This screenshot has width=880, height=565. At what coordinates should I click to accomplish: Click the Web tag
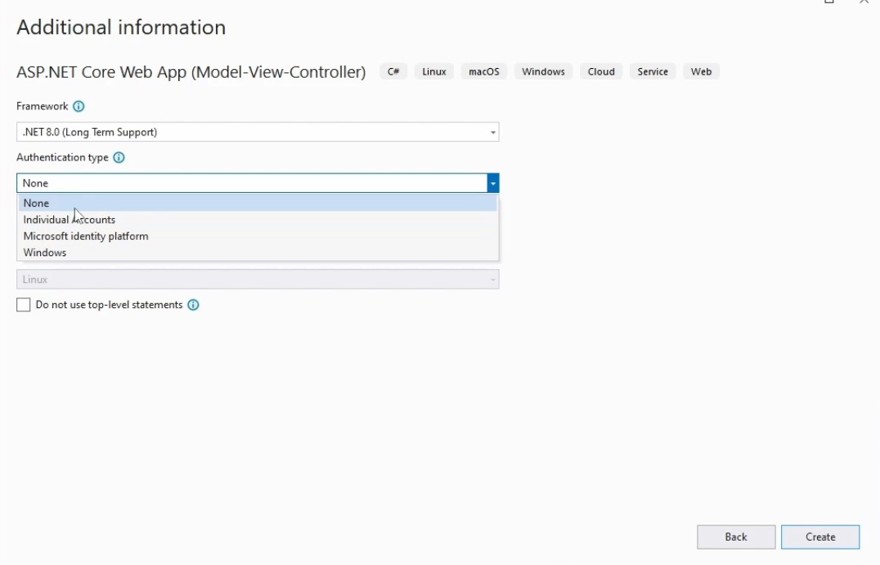coord(701,72)
